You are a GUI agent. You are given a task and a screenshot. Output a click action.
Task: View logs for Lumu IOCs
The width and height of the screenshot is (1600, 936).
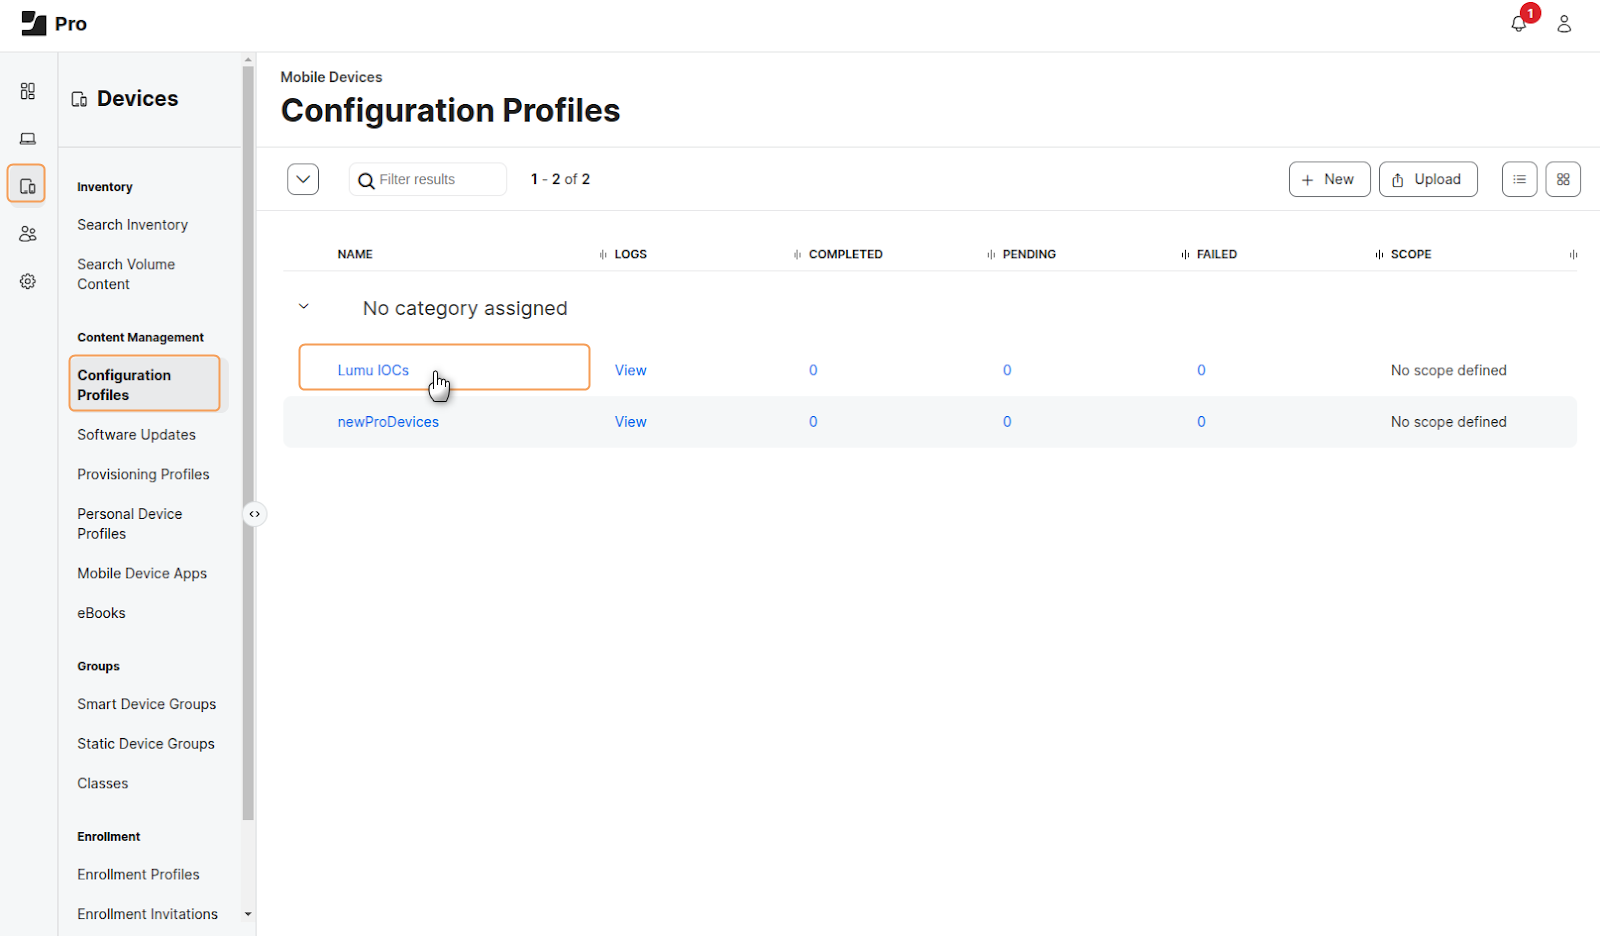tap(630, 370)
